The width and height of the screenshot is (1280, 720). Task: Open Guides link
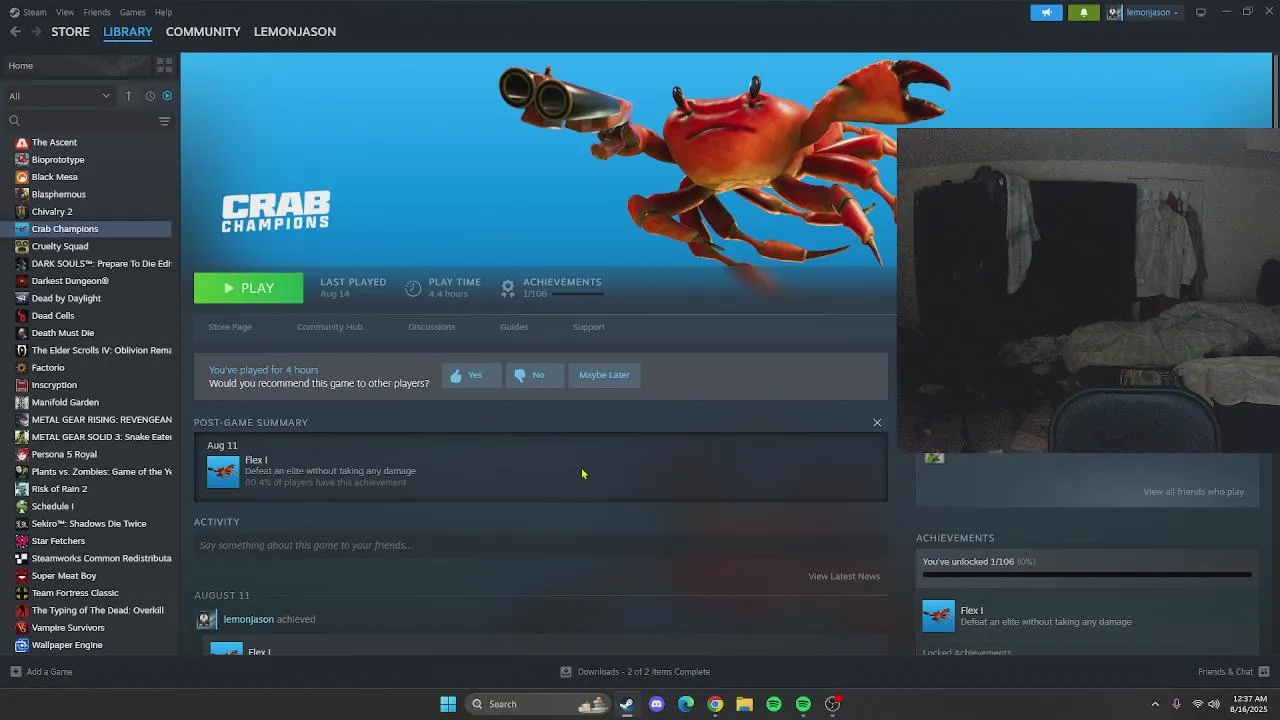(x=514, y=327)
